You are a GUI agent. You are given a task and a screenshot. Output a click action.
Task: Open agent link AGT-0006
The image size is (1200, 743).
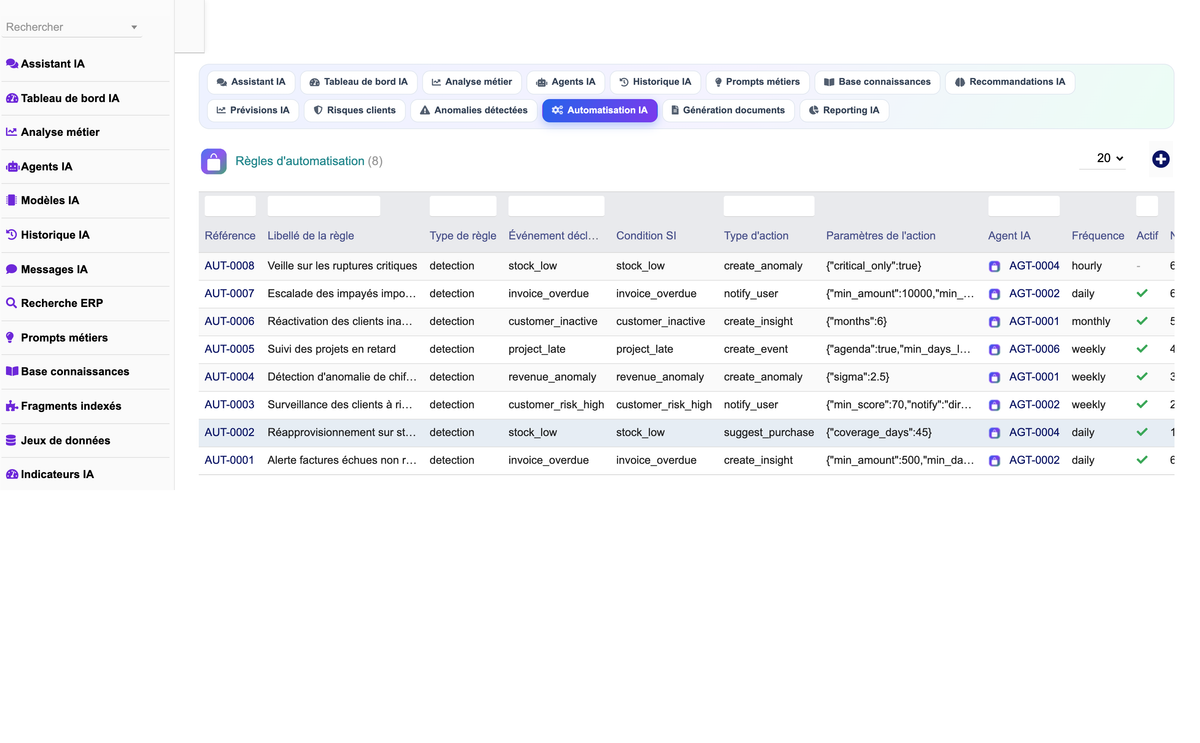pos(1034,349)
